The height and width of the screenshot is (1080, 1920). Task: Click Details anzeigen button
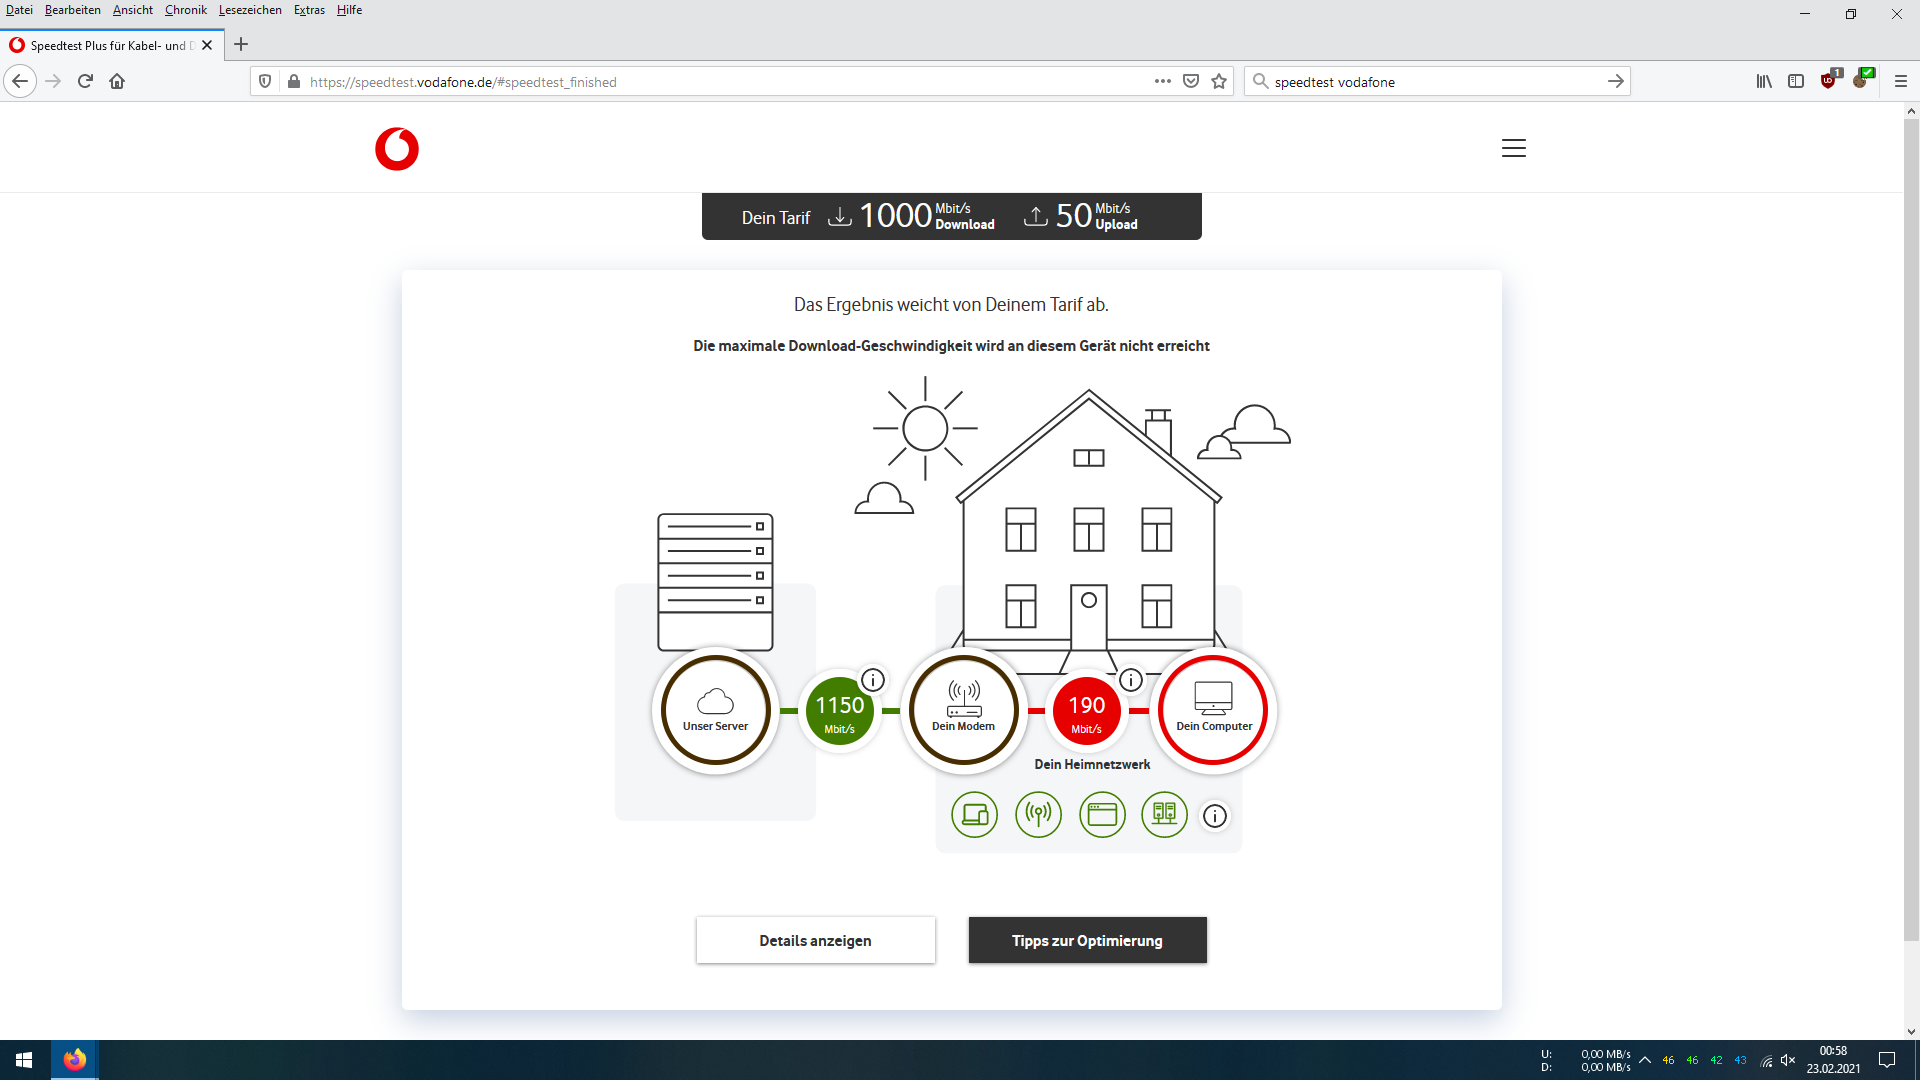815,940
